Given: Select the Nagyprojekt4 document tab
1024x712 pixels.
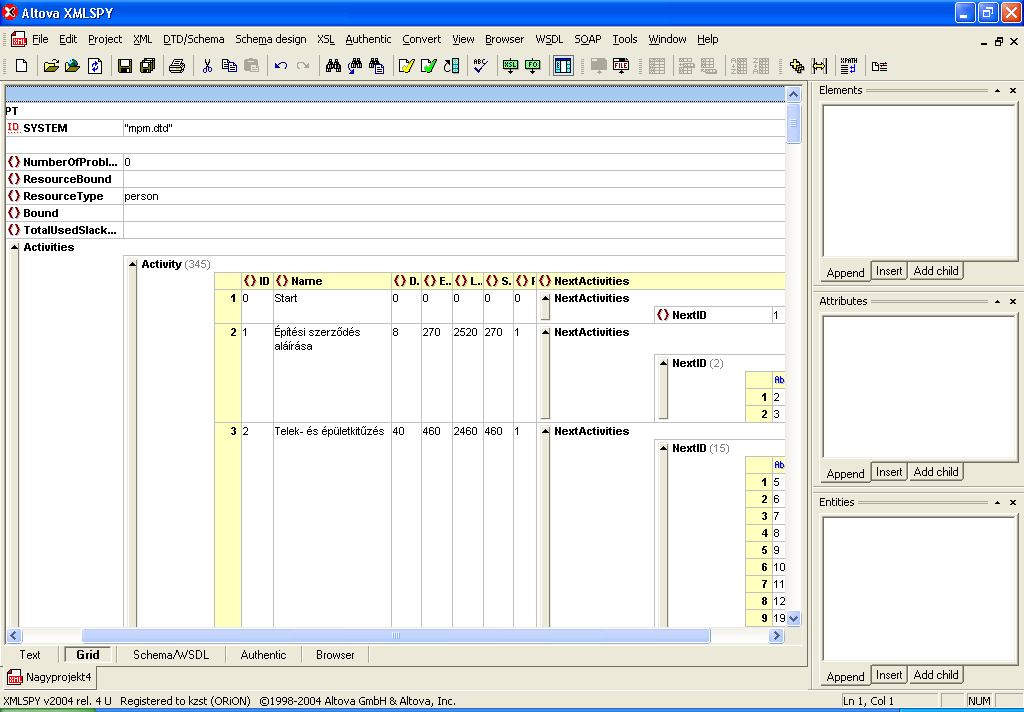Looking at the screenshot, I should pyautogui.click(x=50, y=677).
